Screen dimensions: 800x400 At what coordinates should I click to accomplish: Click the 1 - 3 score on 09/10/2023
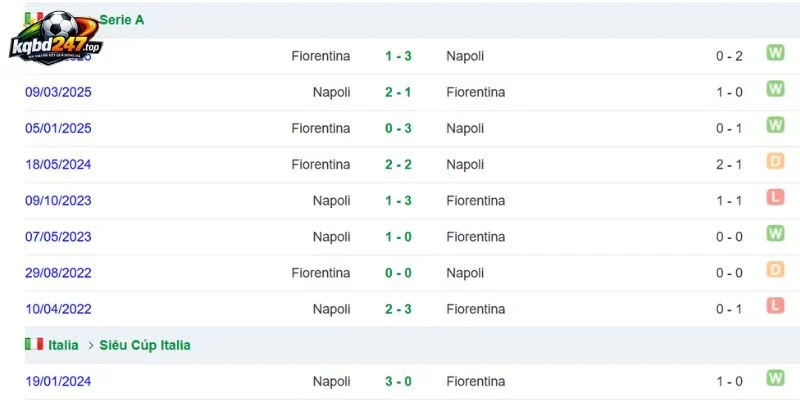398,201
